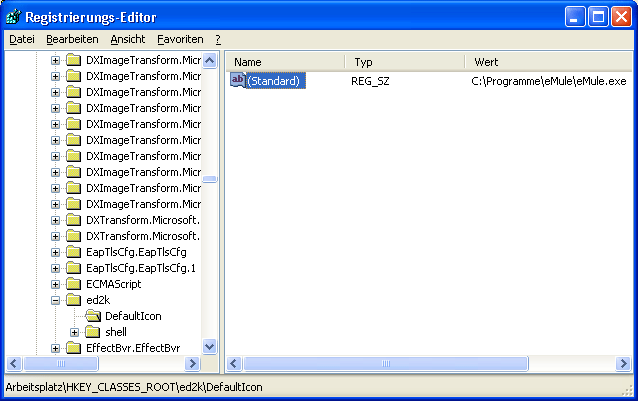
Task: Select the EapTlsCfg.EapTlsCfg.1 key label
Action: (x=141, y=268)
